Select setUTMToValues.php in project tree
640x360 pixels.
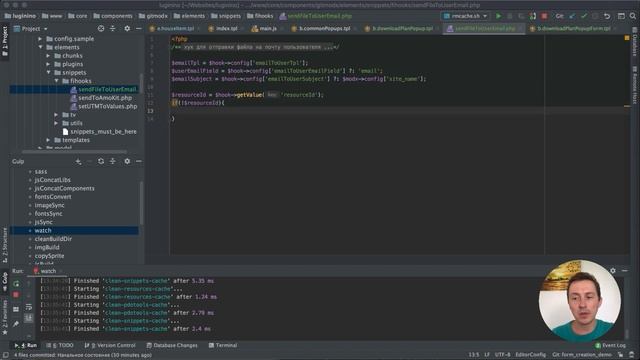tap(108, 106)
